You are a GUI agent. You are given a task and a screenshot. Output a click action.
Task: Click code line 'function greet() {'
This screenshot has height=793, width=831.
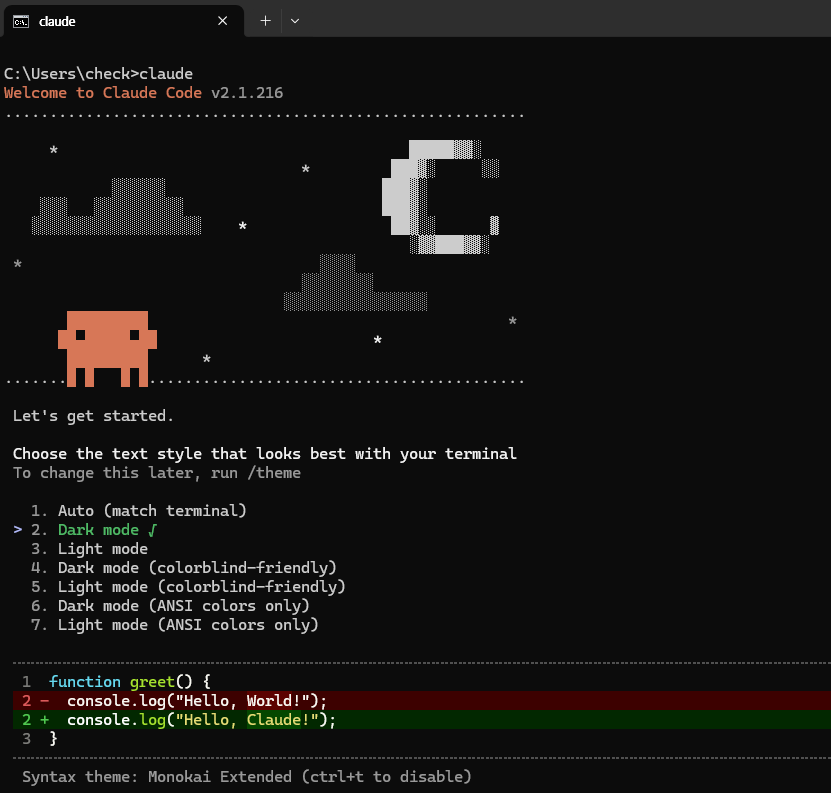click(x=130, y=682)
